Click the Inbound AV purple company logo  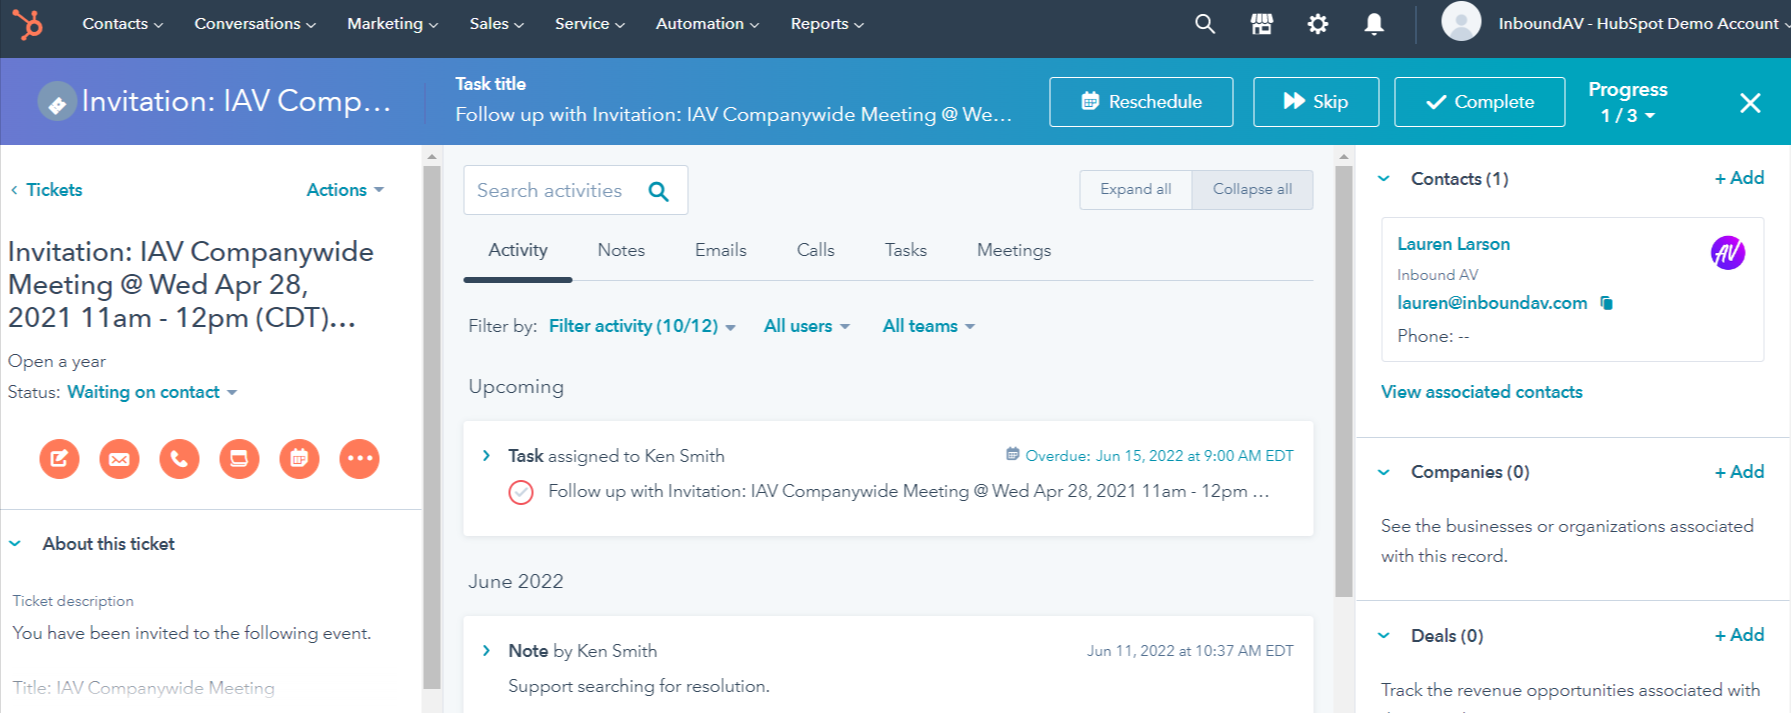point(1728,253)
